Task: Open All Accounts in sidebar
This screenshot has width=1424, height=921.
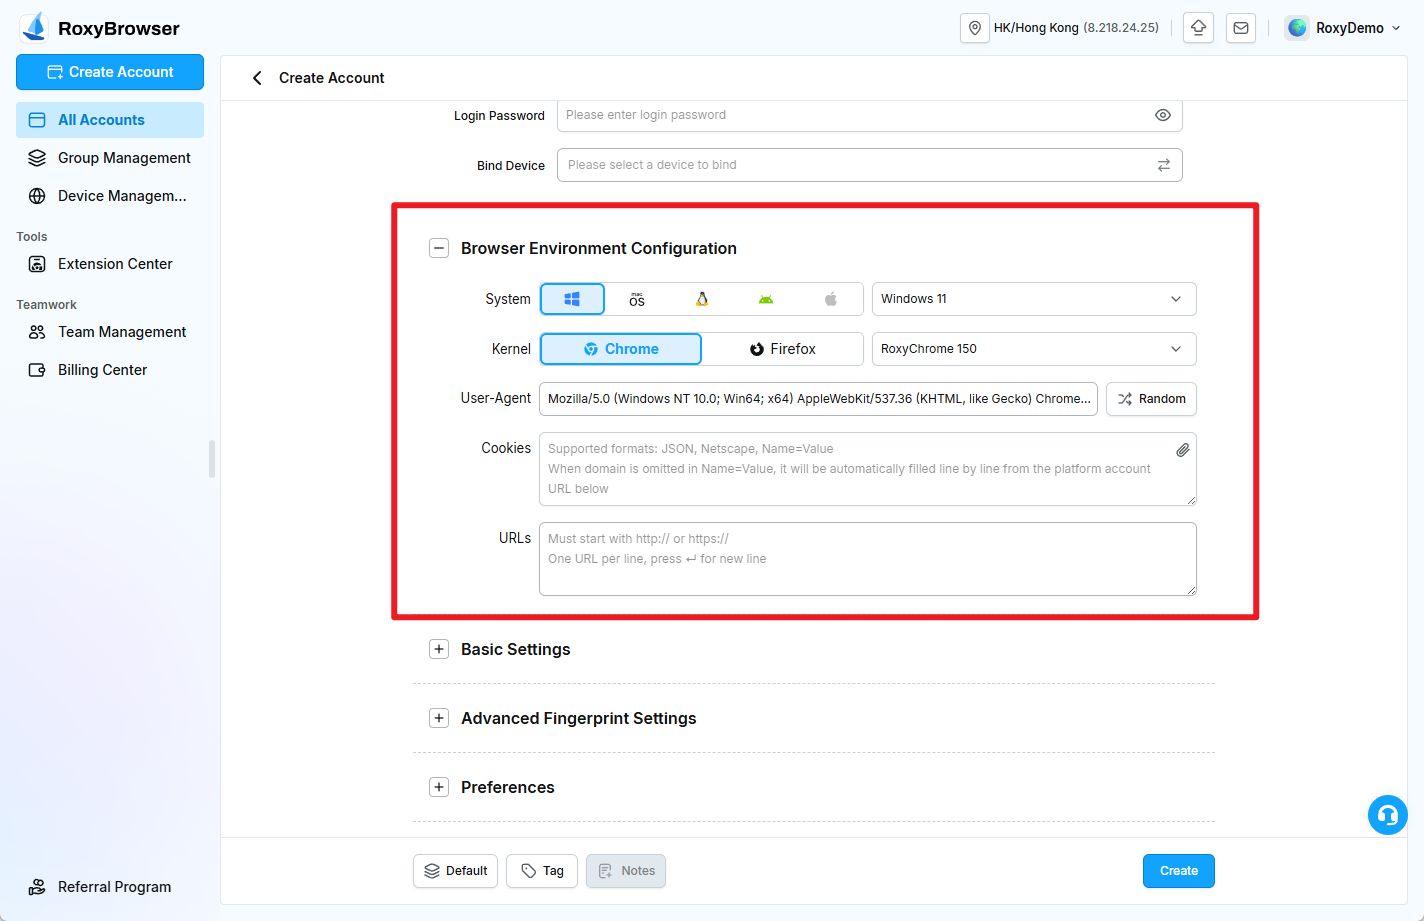Action: [110, 120]
